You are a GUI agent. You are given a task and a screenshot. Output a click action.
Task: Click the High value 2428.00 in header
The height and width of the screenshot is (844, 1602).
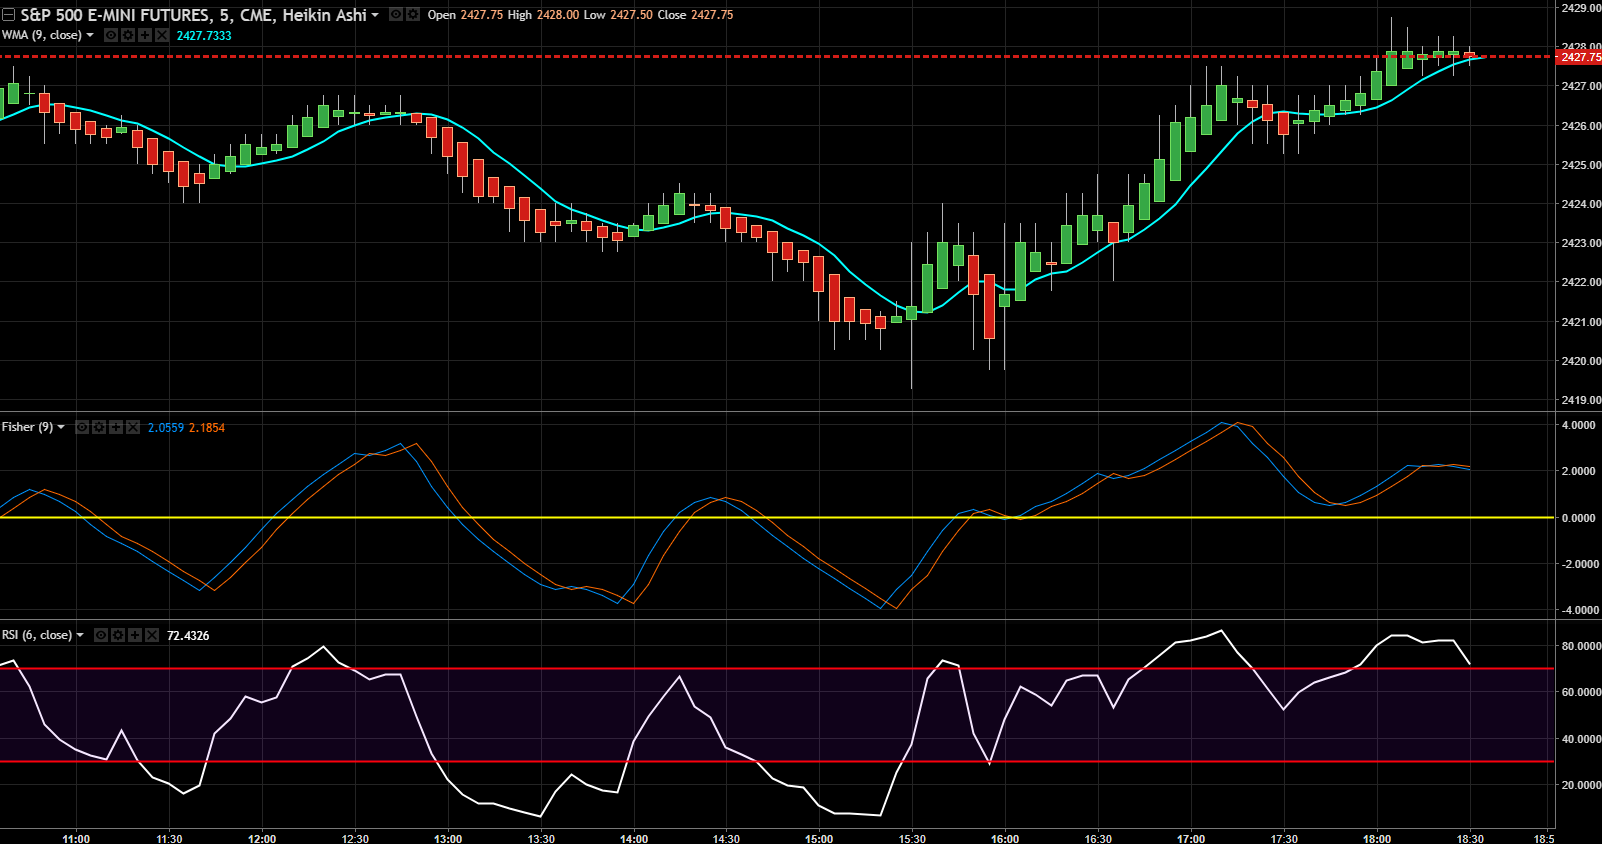(558, 15)
